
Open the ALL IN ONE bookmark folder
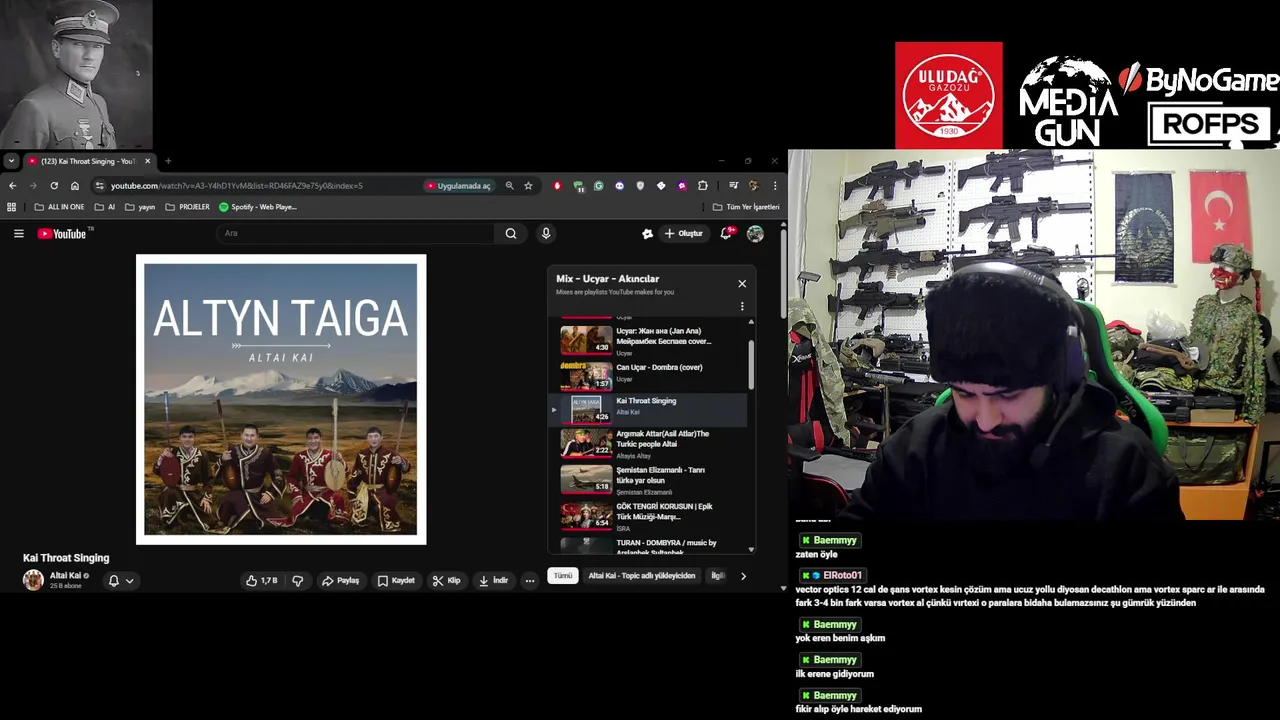[x=59, y=207]
